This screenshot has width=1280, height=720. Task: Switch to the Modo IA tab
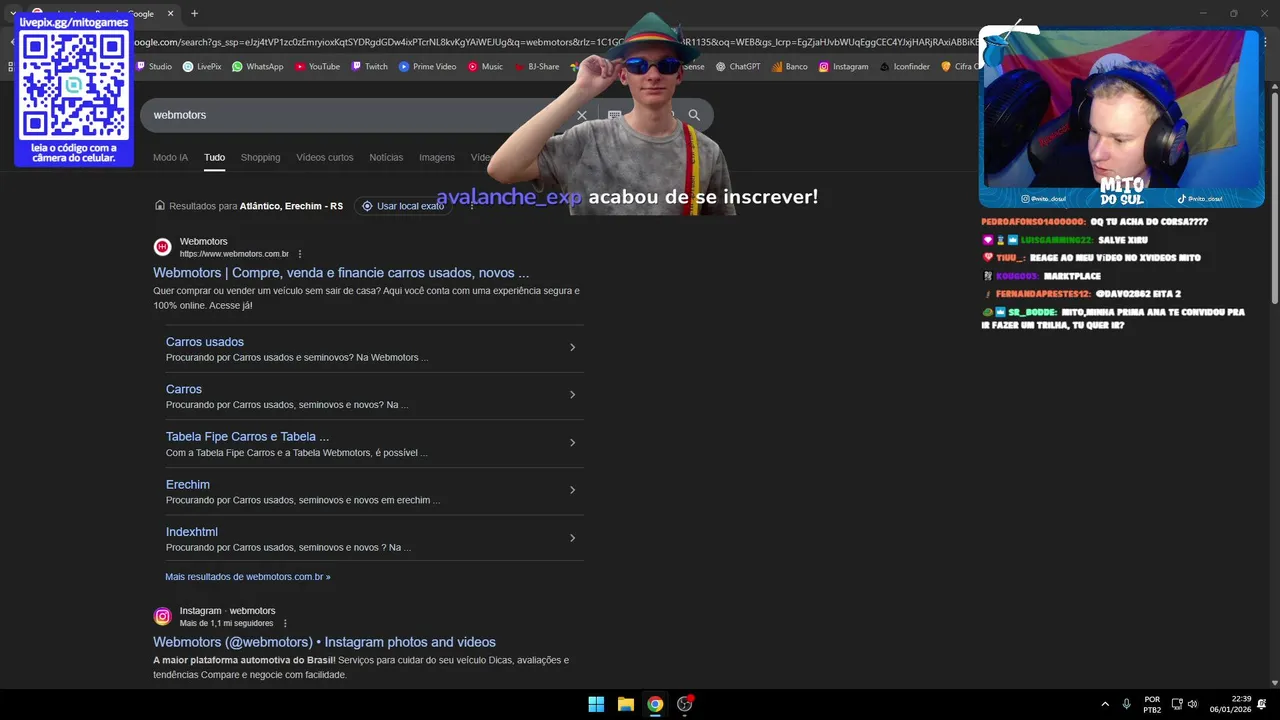click(170, 157)
